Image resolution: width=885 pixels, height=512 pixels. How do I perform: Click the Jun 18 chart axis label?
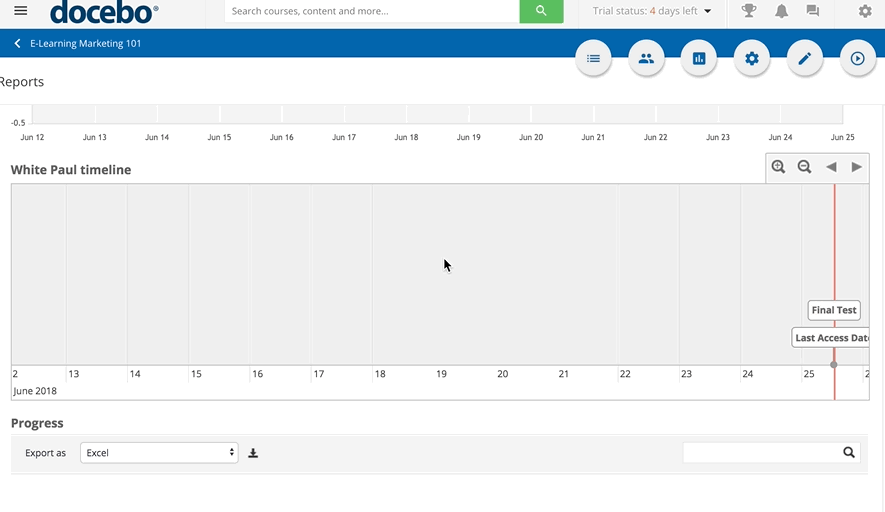pyautogui.click(x=406, y=137)
